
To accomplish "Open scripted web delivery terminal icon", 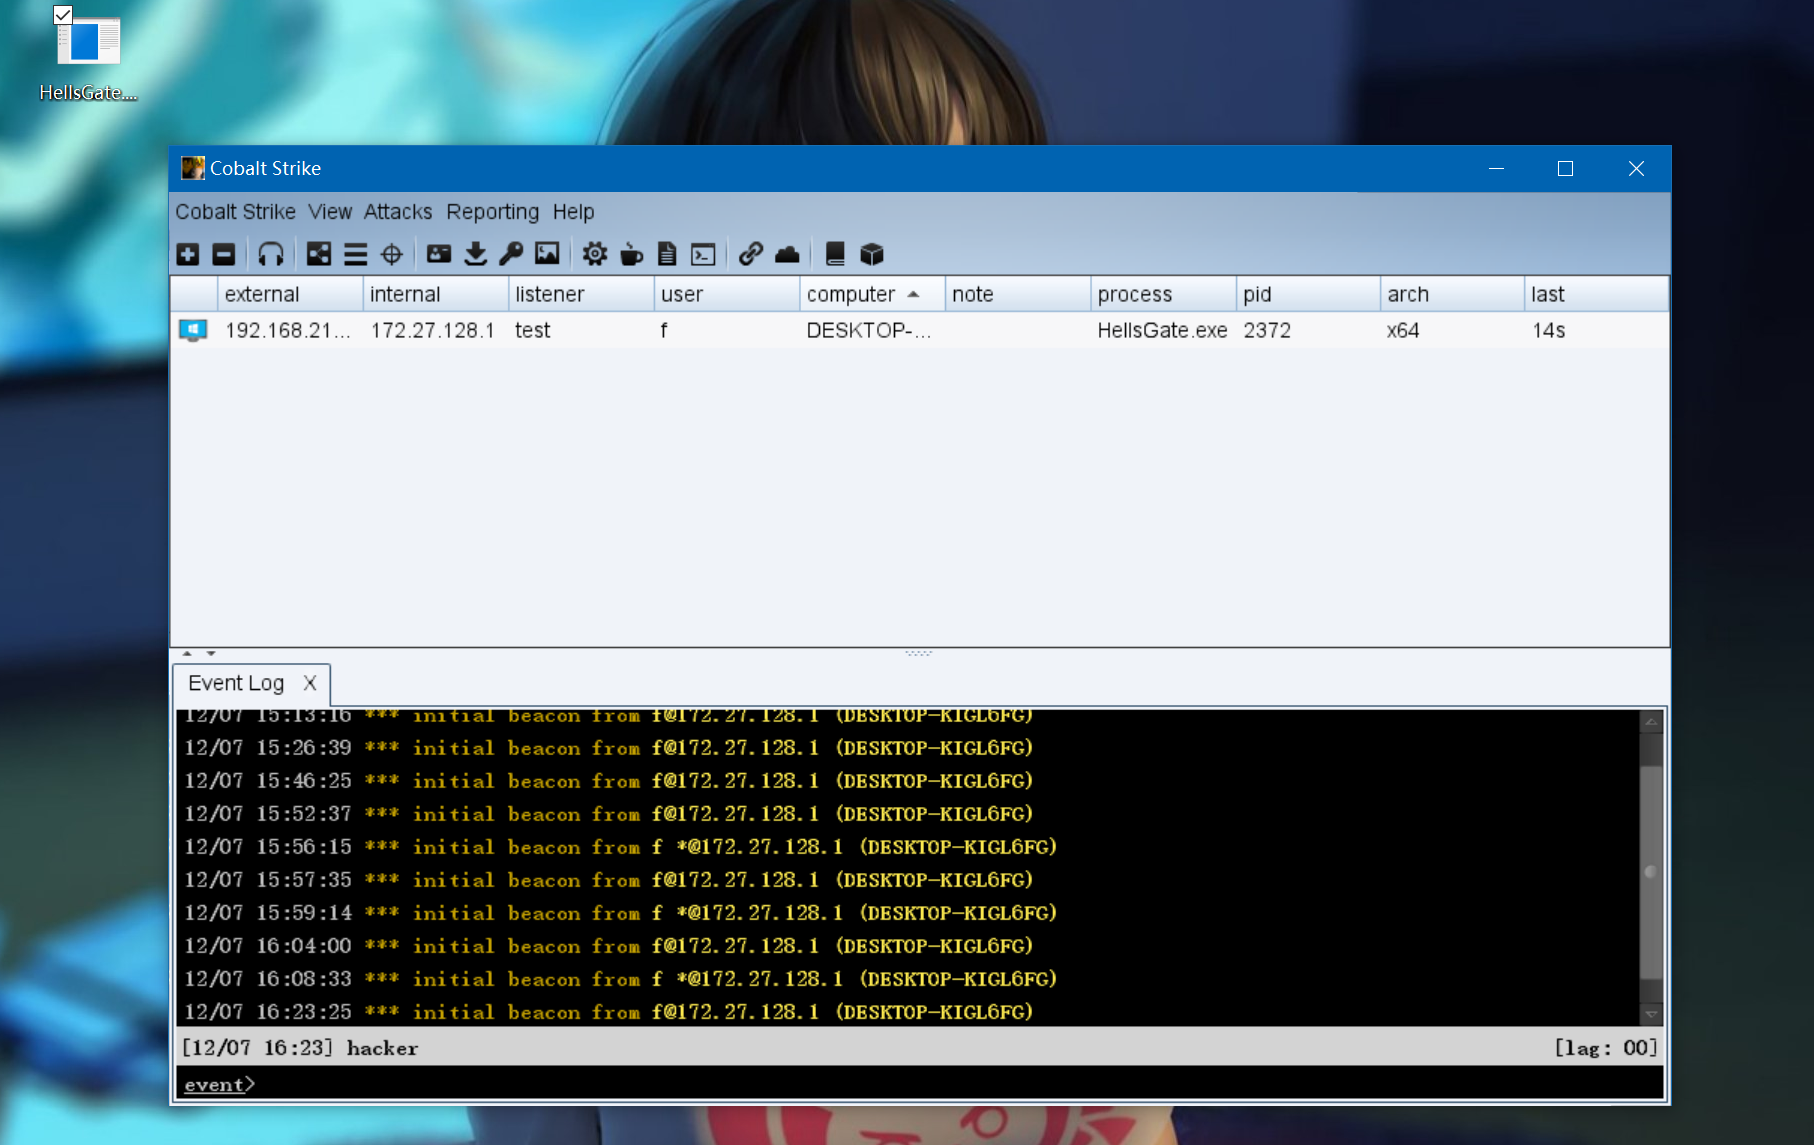I will 703,254.
